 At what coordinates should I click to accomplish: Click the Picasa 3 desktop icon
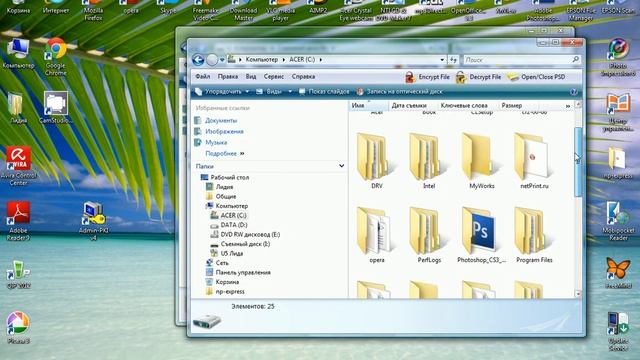coord(18,327)
